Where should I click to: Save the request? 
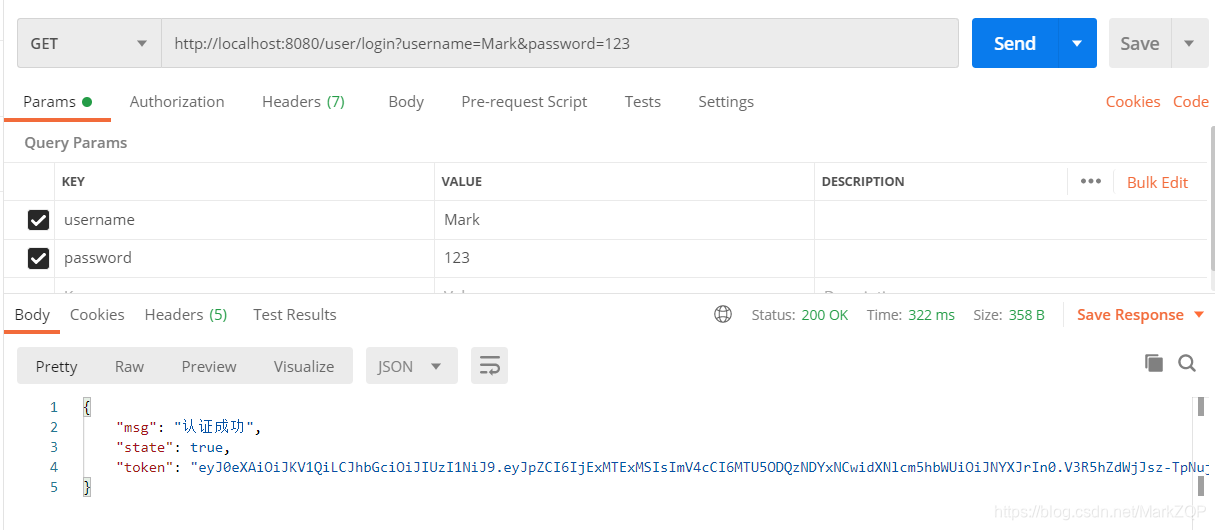[1139, 44]
